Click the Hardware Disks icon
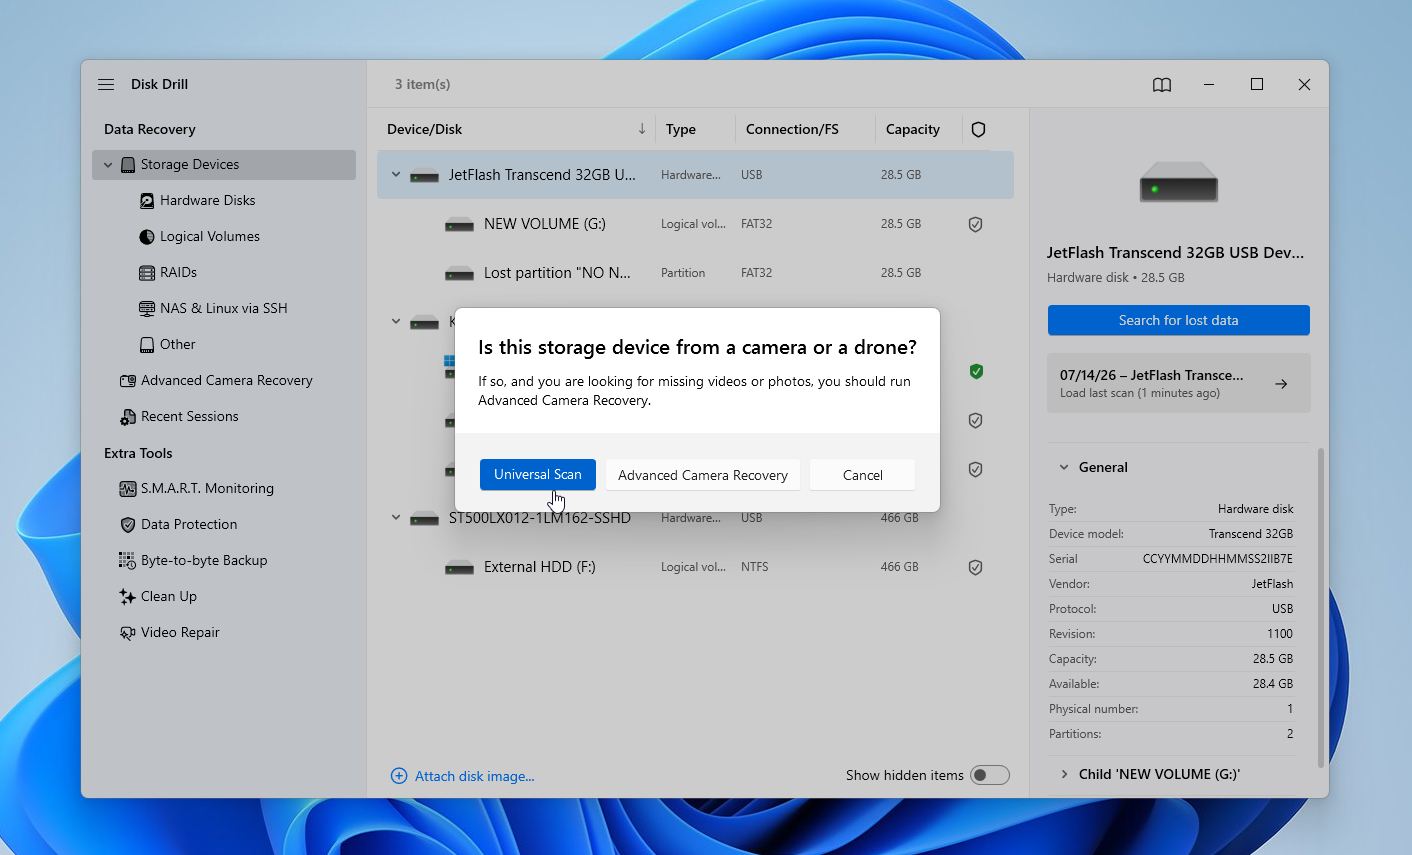 (x=147, y=201)
